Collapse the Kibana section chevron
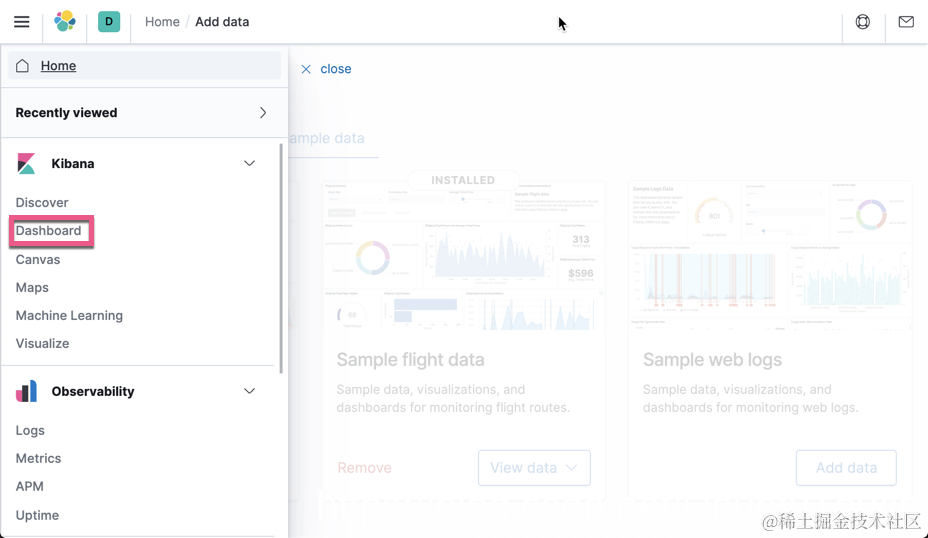 (x=249, y=163)
